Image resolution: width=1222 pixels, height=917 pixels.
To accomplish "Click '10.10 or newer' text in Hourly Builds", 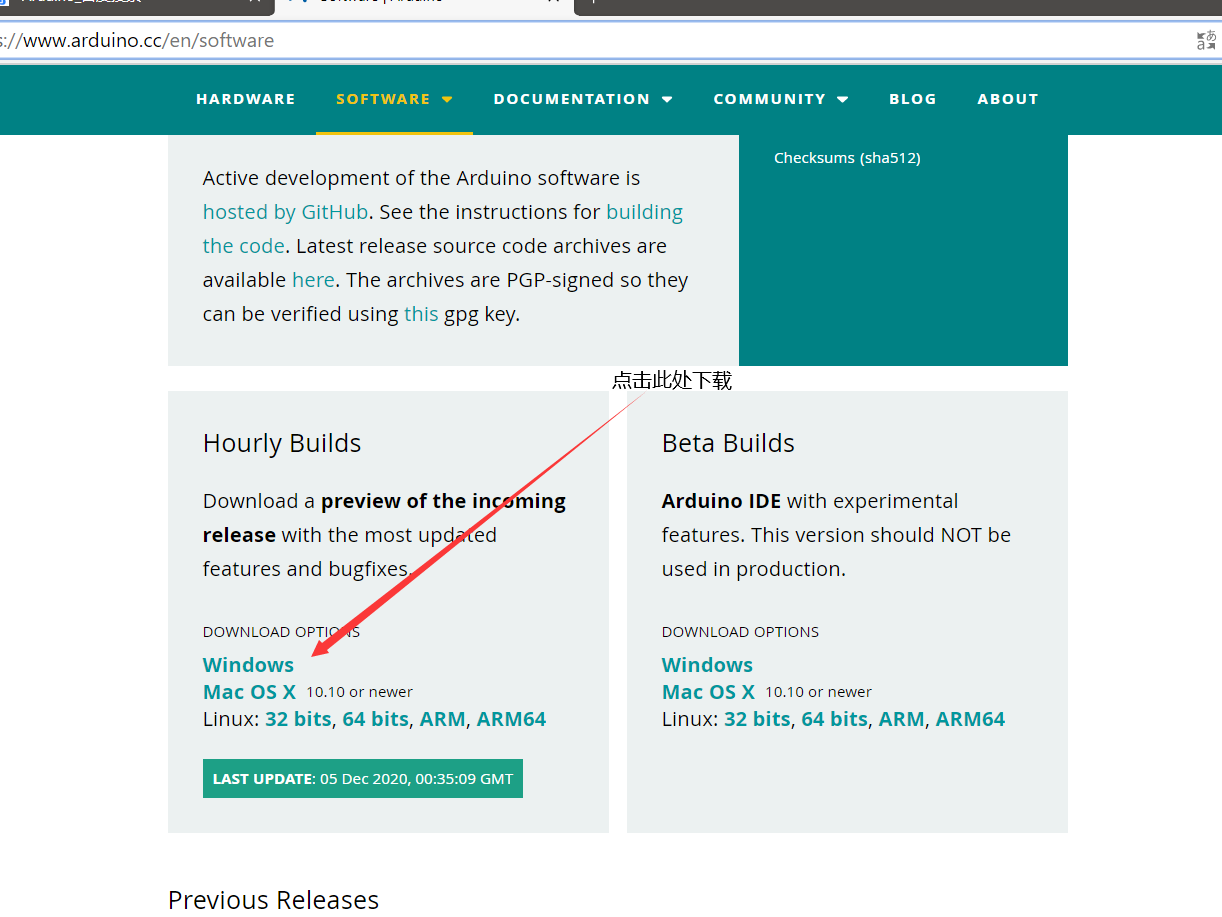I will 359,692.
